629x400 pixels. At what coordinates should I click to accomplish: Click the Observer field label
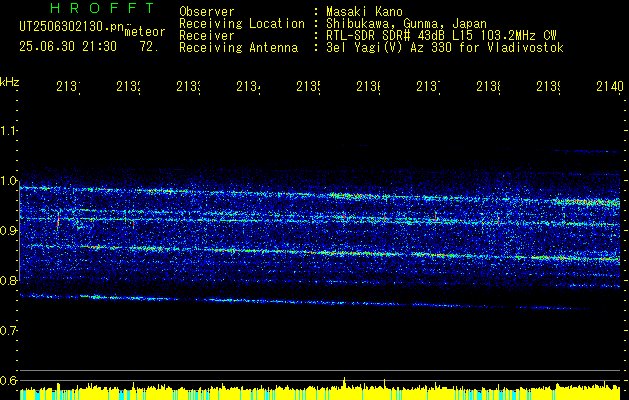click(x=207, y=12)
